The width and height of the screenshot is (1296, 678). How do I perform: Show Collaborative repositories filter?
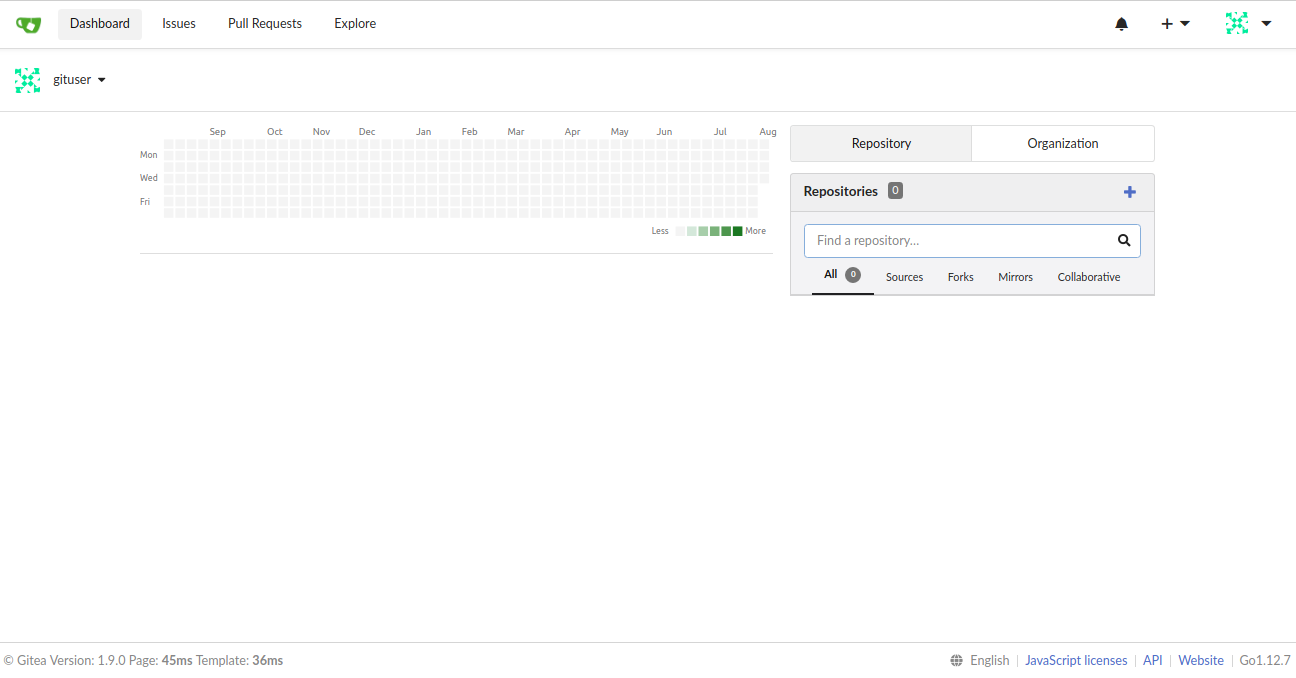click(1088, 277)
